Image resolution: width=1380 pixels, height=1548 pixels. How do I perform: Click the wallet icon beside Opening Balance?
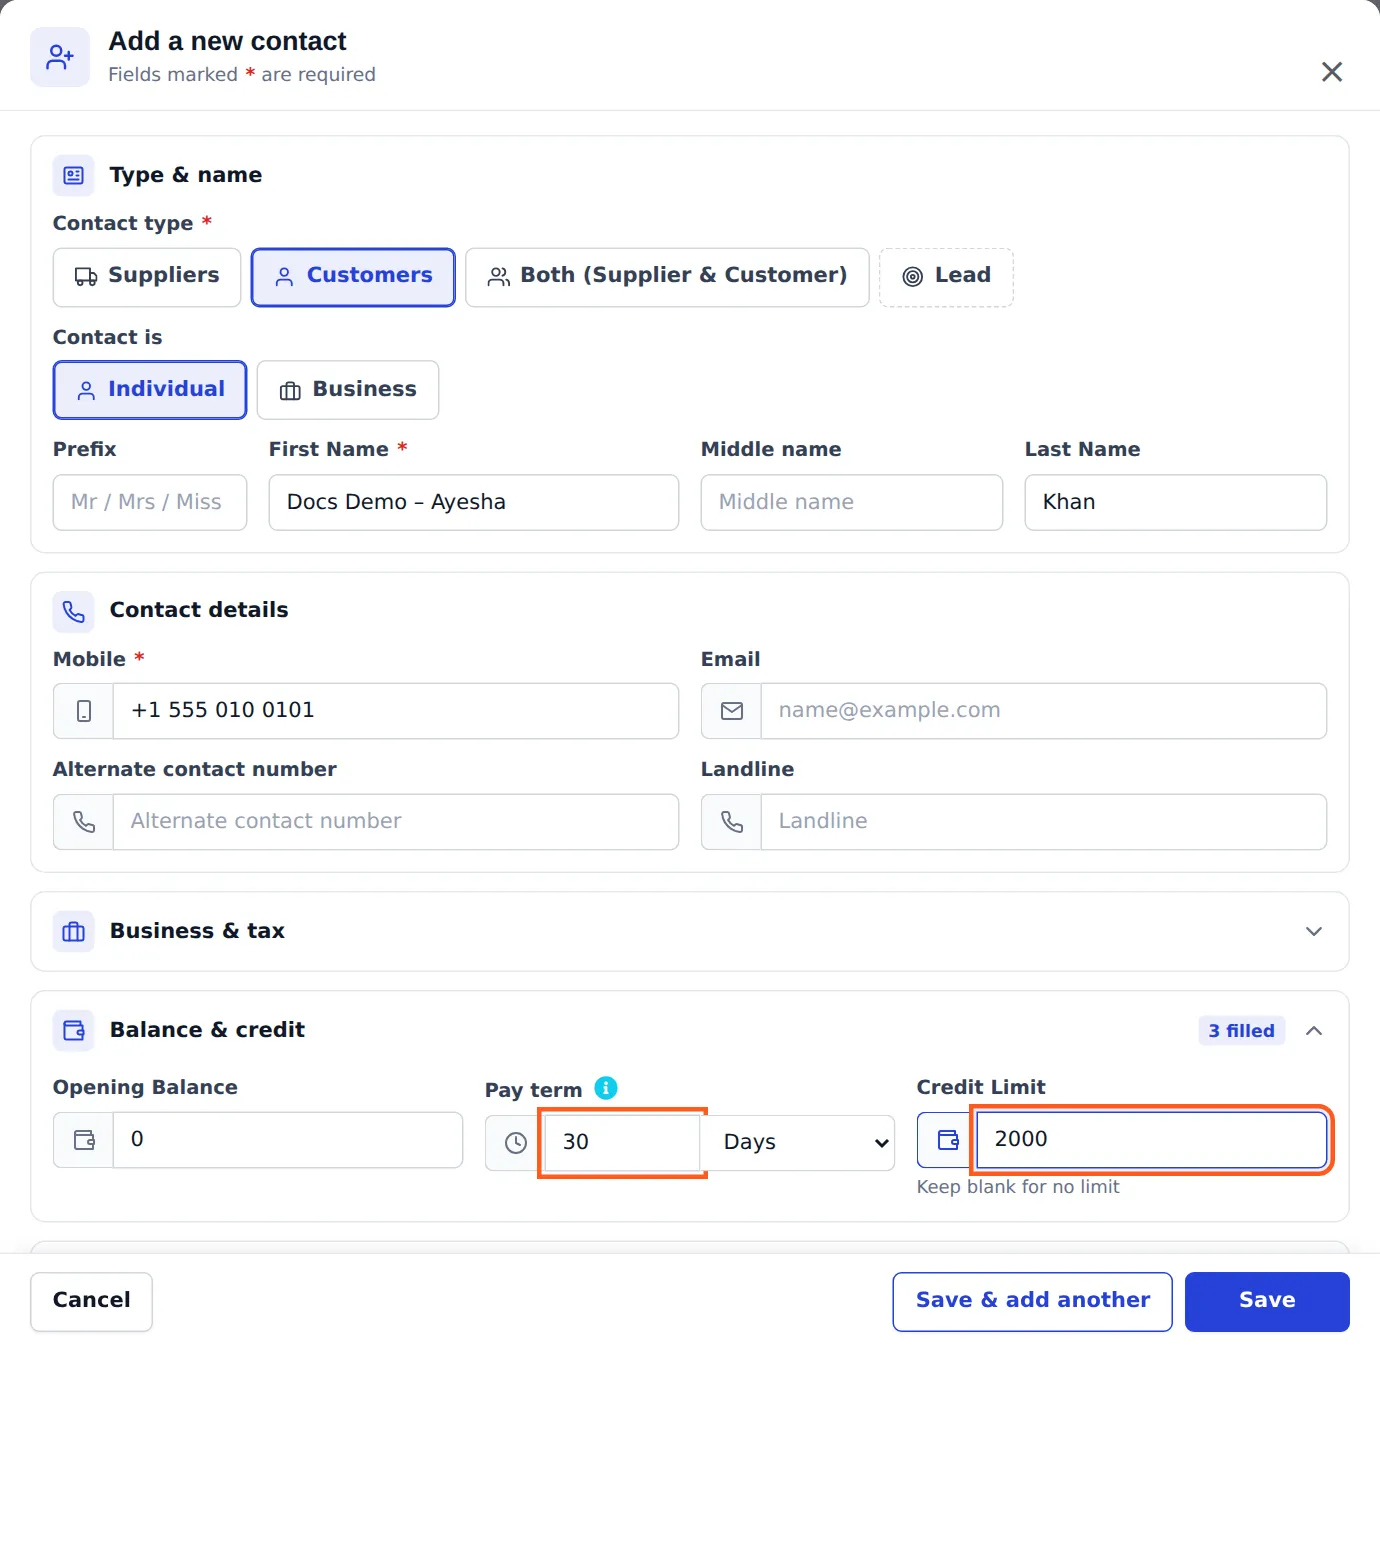pos(84,1140)
